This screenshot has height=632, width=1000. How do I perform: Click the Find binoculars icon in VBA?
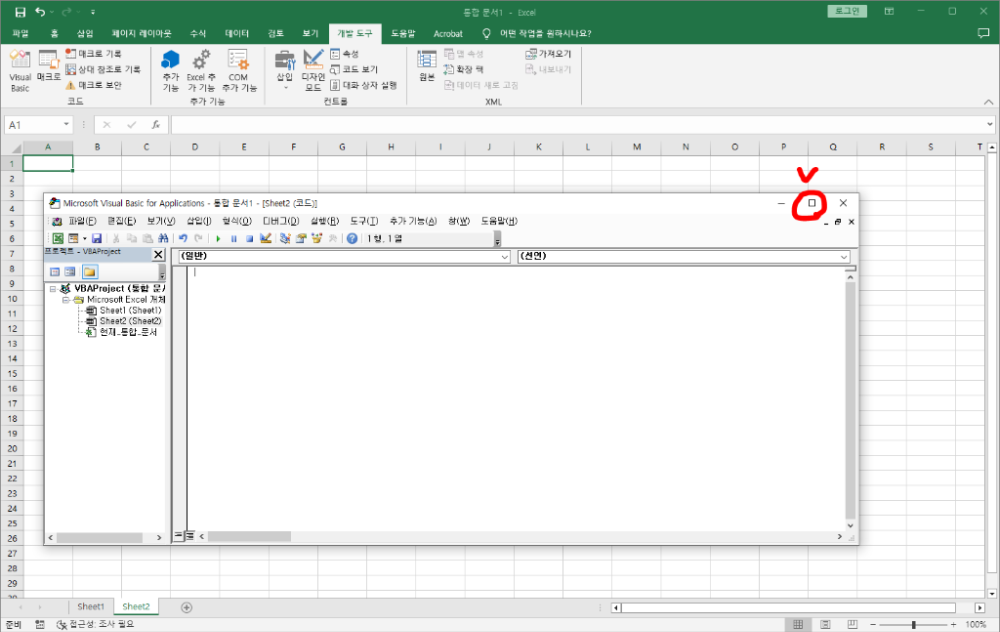163,238
